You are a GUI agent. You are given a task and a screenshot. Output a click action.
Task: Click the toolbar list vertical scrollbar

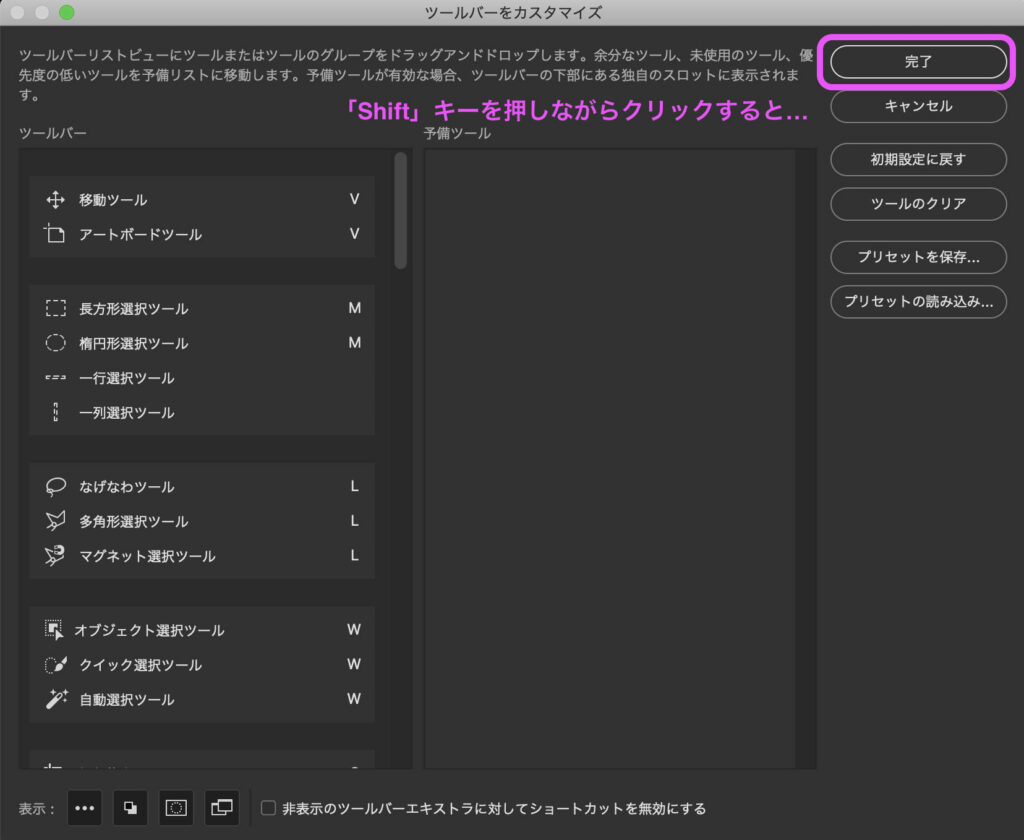pyautogui.click(x=401, y=210)
